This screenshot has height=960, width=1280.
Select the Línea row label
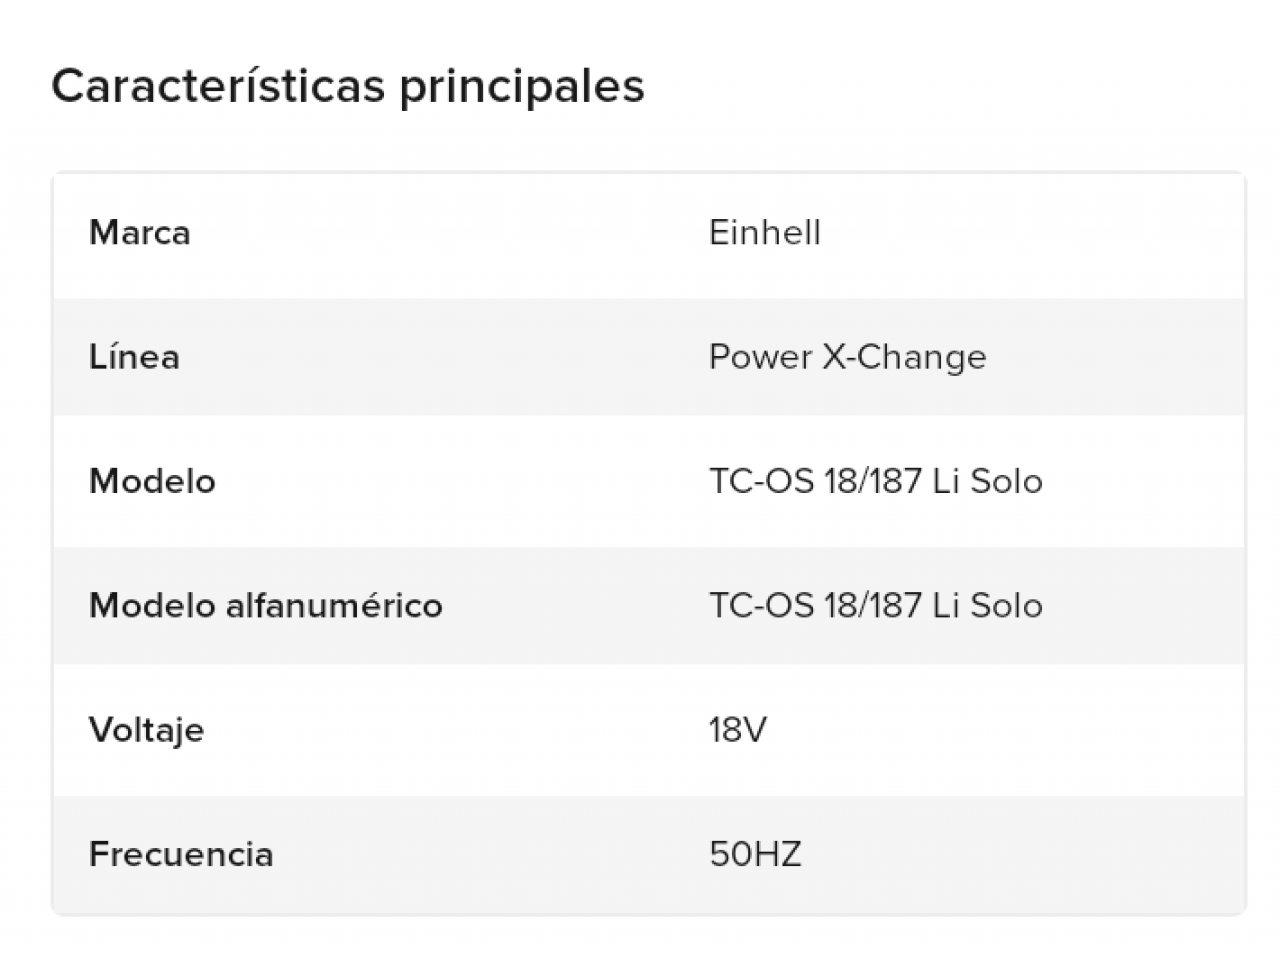click(134, 357)
